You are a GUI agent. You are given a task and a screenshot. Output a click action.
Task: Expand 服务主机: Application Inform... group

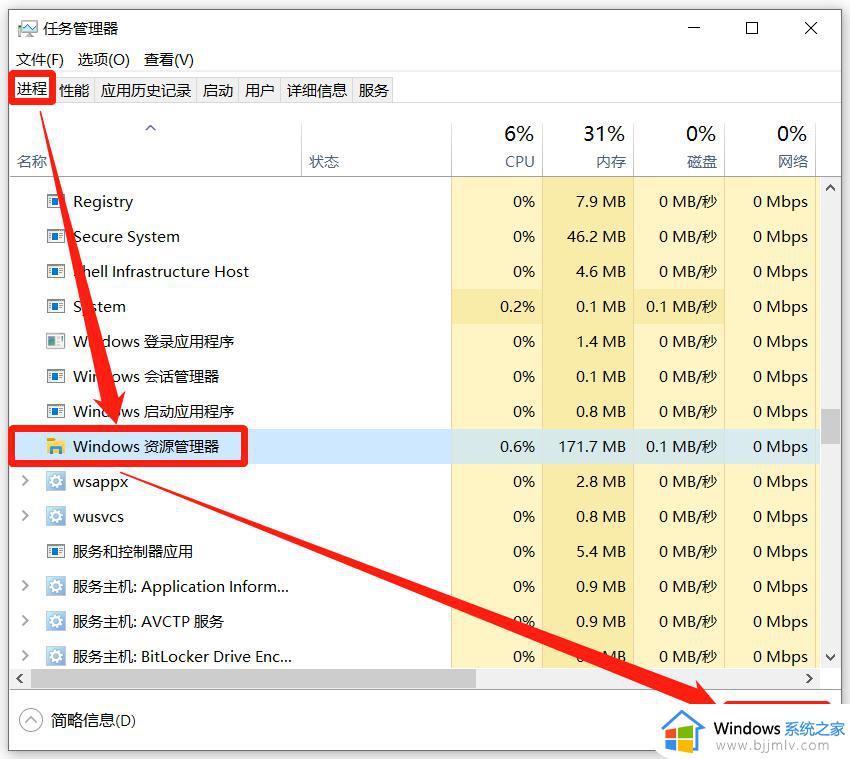click(x=25, y=586)
